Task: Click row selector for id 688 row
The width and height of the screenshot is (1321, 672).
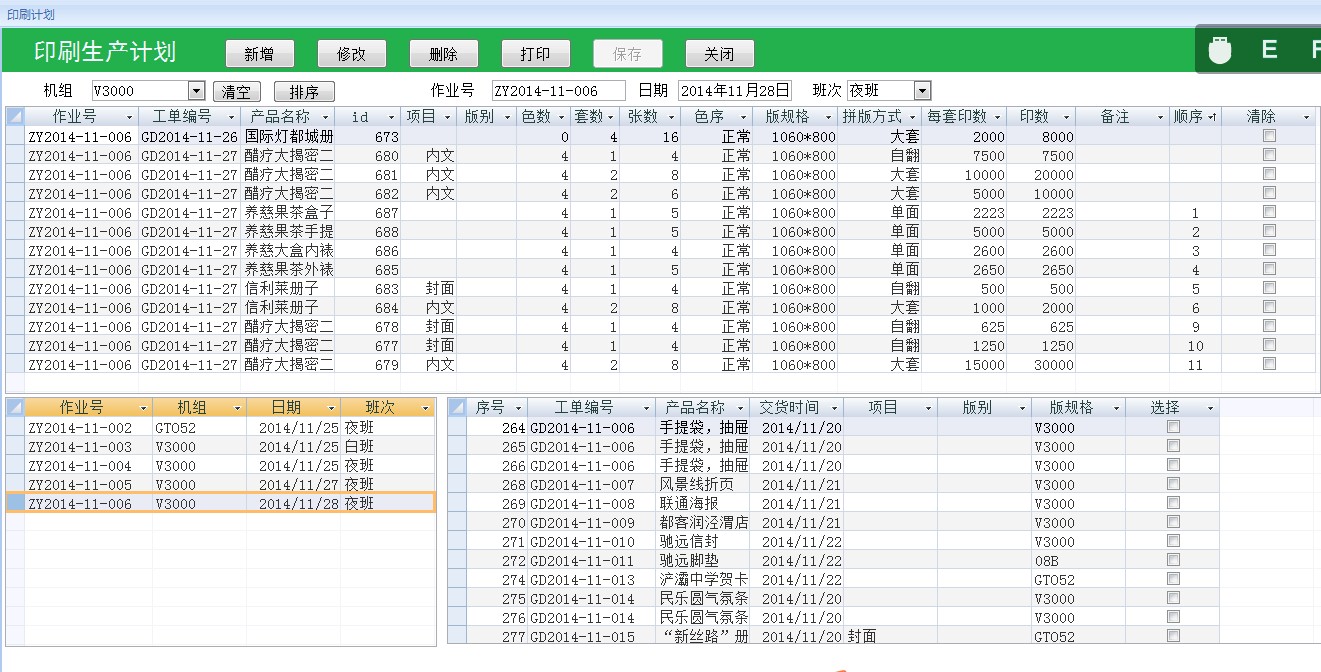Action: pos(15,231)
